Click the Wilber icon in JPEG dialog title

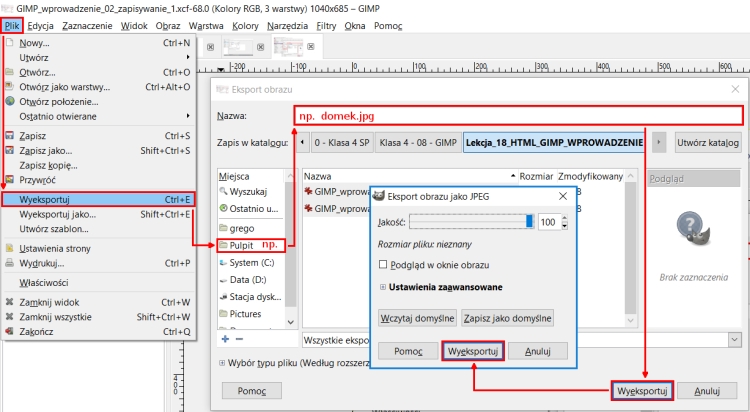[x=379, y=196]
